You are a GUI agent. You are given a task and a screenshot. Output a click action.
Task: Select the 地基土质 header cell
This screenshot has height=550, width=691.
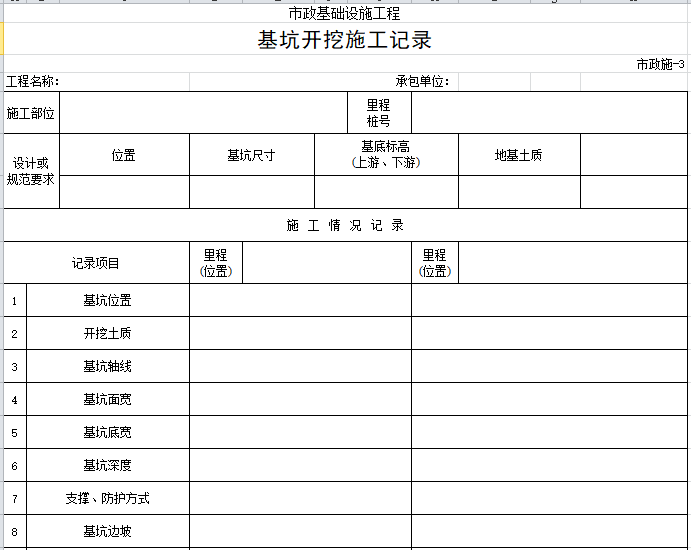click(x=519, y=155)
